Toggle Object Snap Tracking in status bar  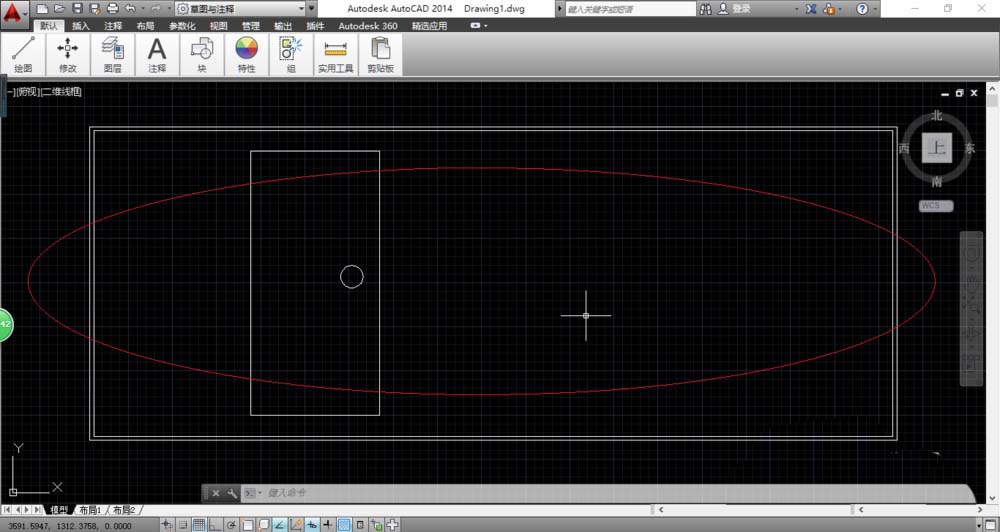280,525
